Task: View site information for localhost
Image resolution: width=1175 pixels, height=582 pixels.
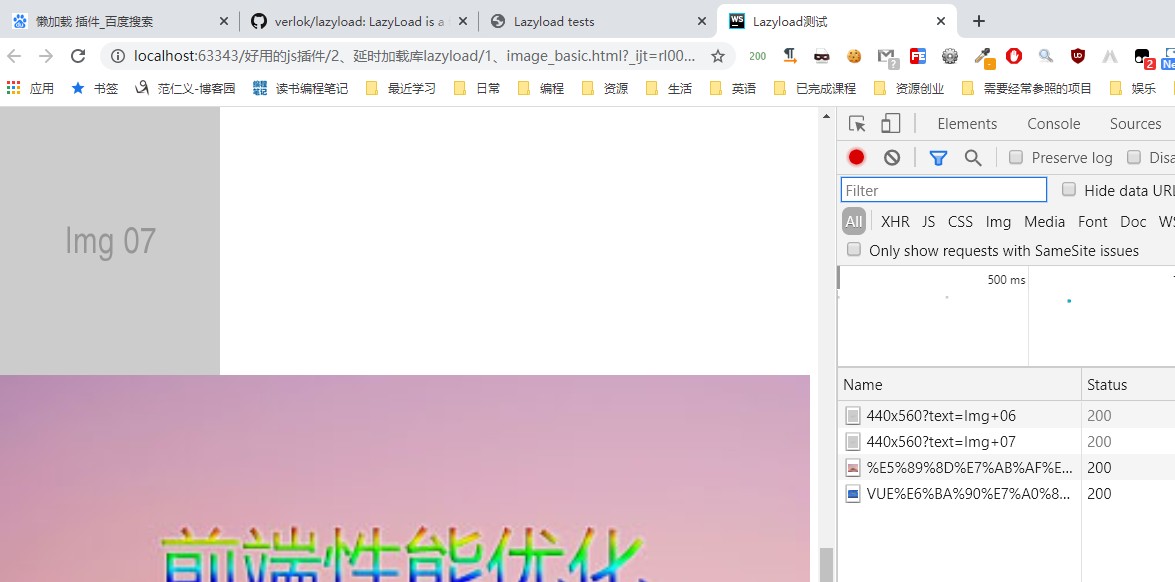Action: [x=117, y=56]
